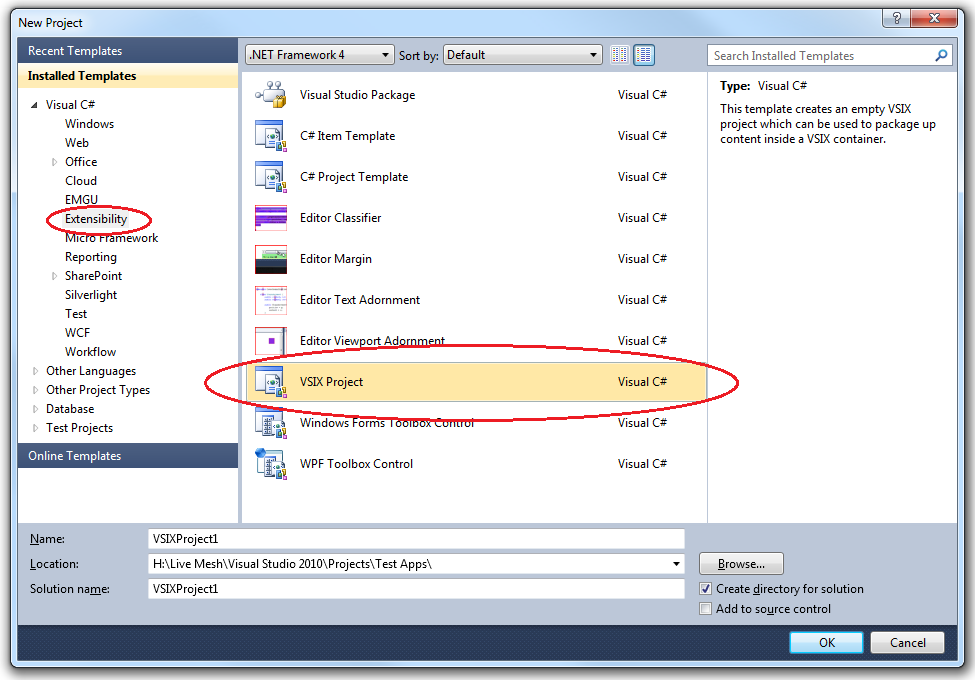Select the Workflow category

coord(90,352)
